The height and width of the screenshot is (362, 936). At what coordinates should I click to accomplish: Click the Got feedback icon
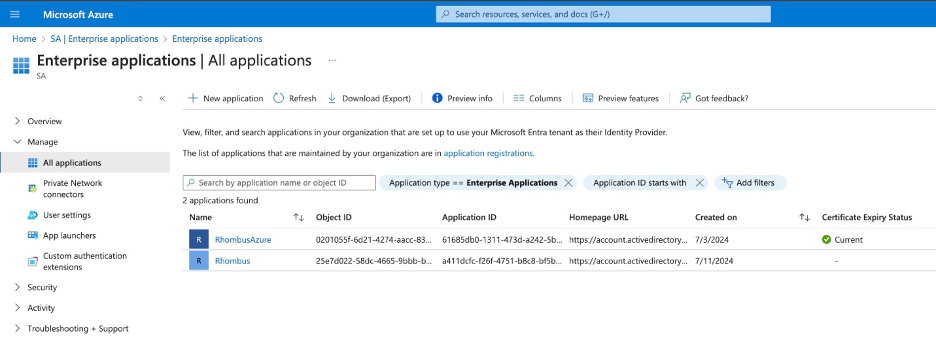[685, 99]
